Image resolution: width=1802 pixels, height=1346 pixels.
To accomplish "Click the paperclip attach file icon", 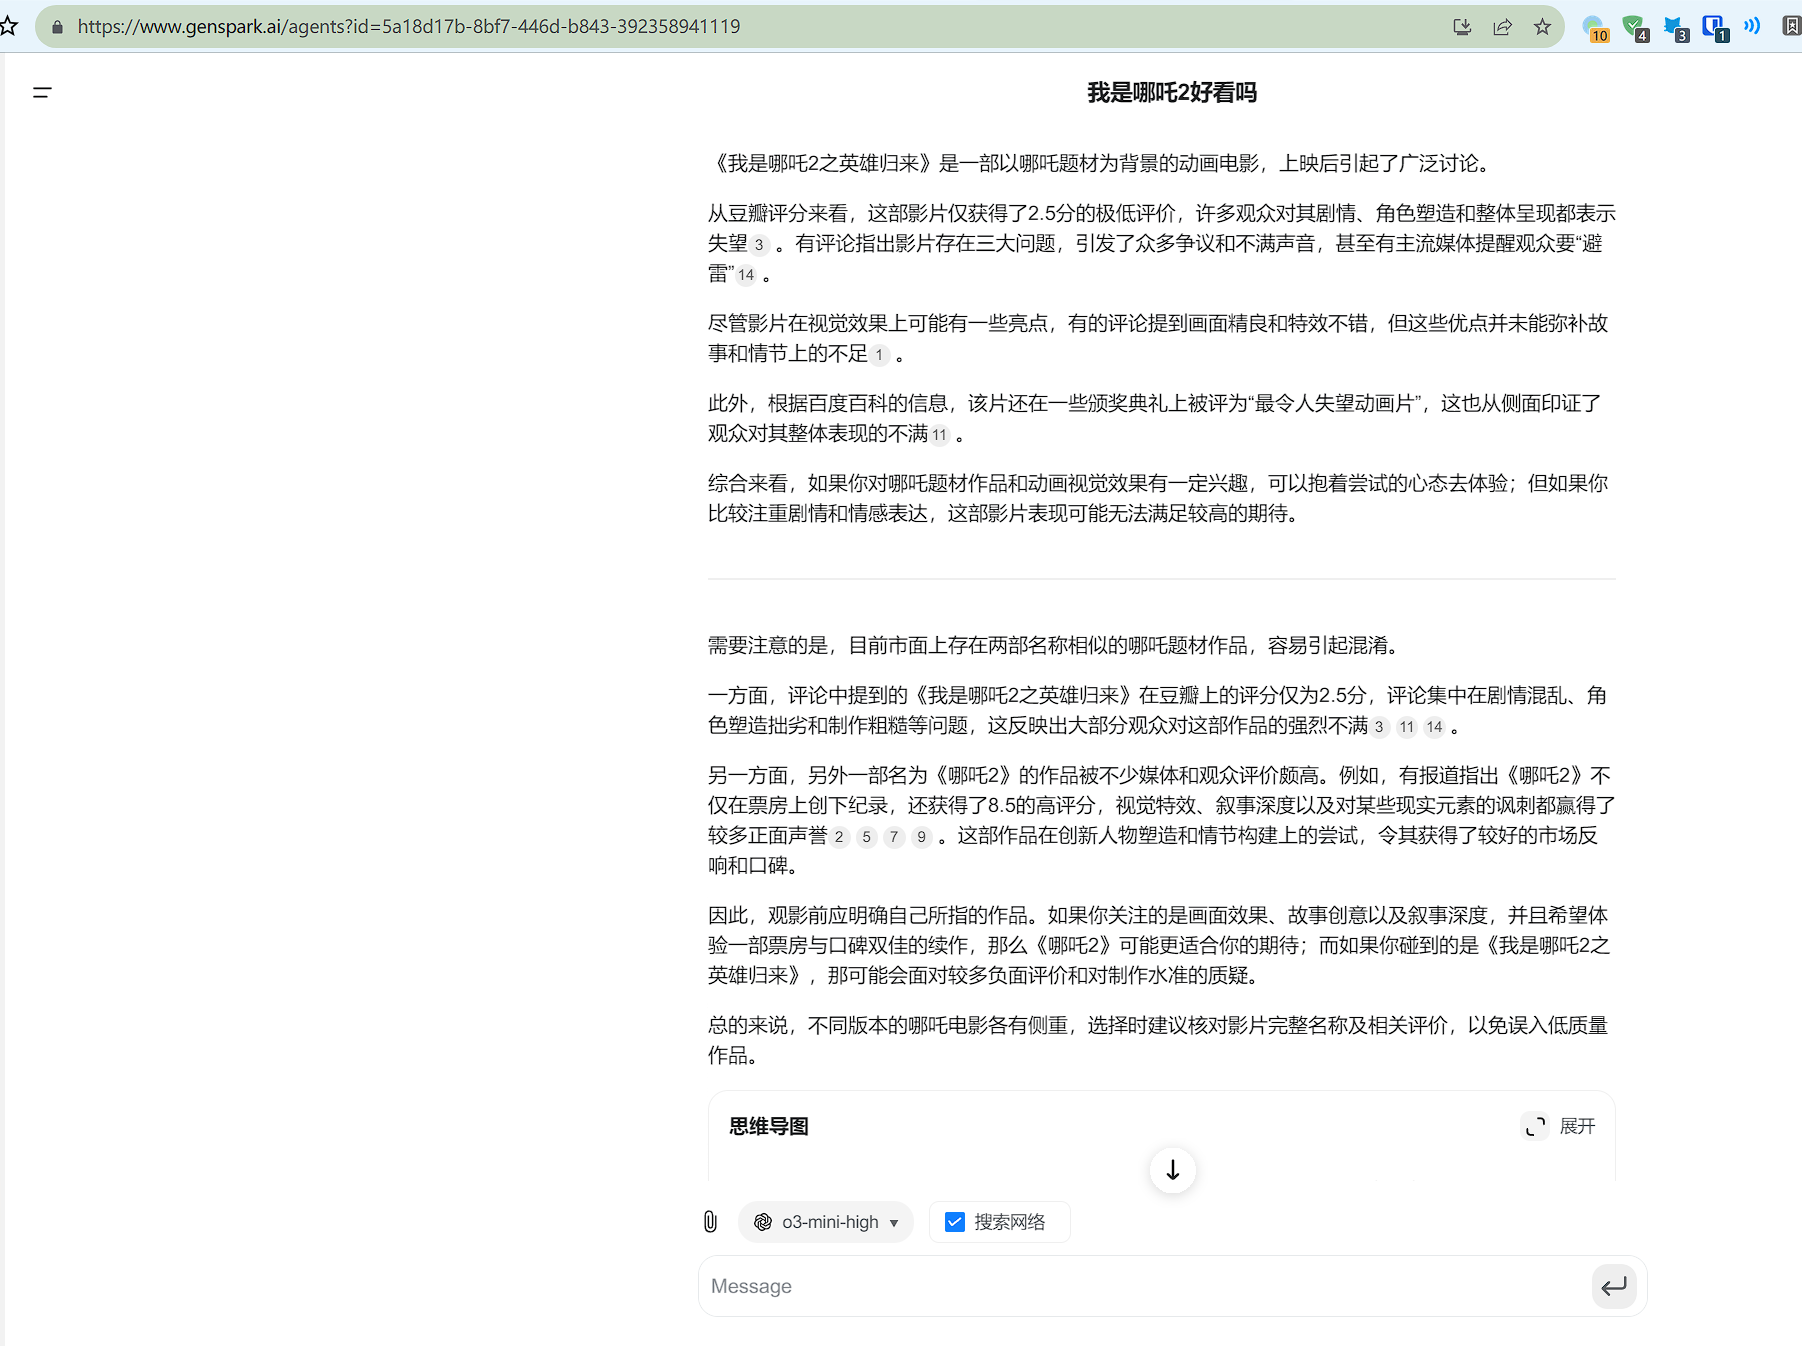I will click(710, 1221).
